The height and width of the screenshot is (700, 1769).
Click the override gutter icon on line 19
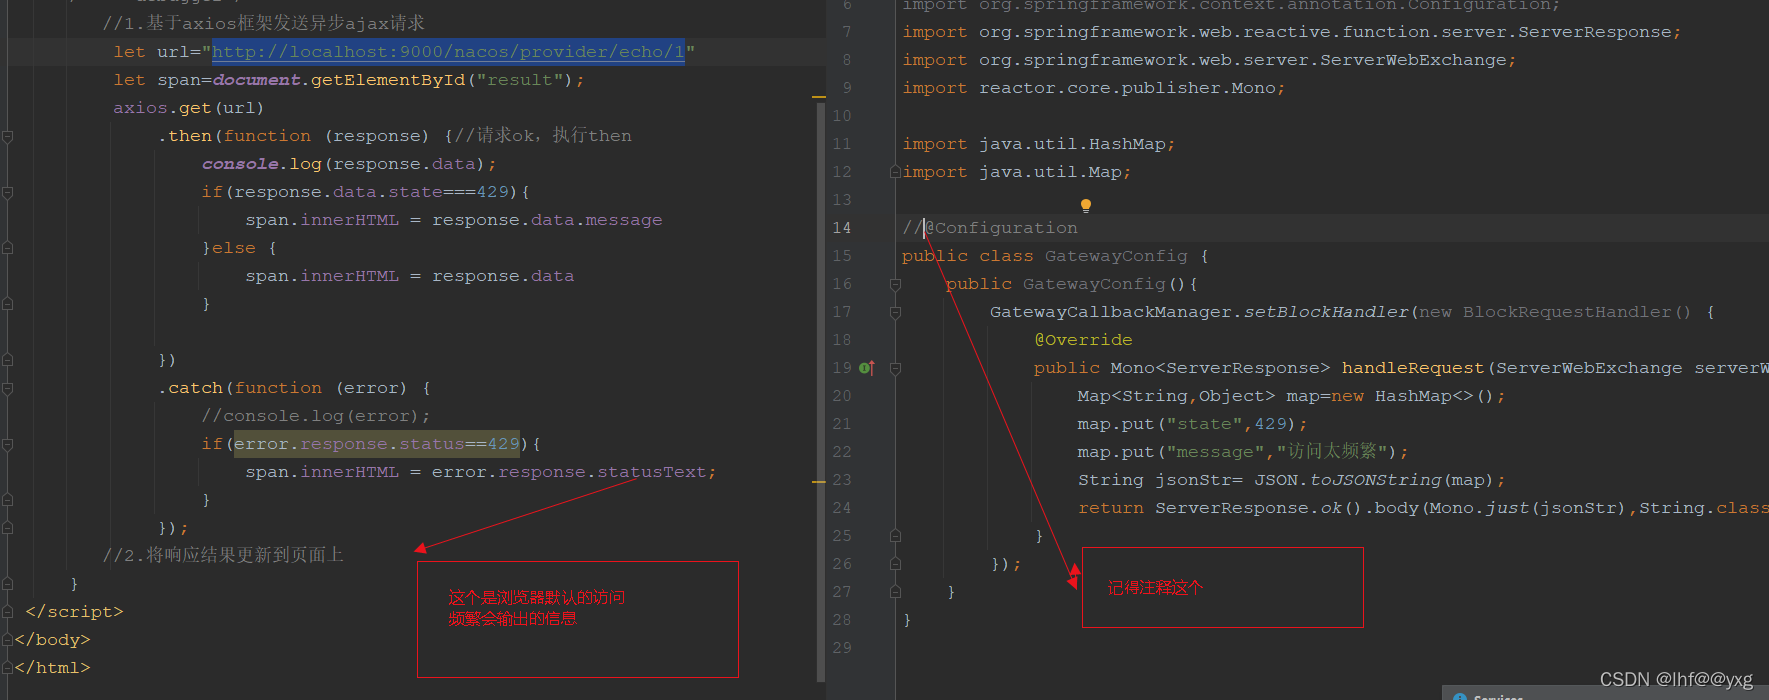point(867,368)
